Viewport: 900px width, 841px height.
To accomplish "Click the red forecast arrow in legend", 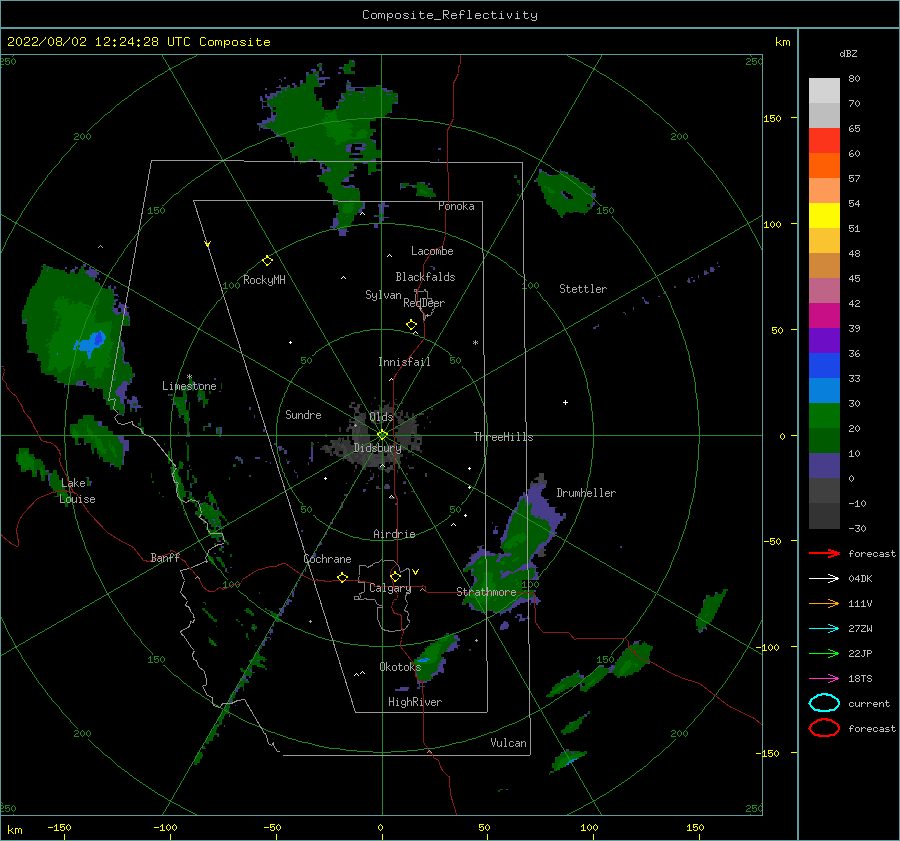I will [x=824, y=553].
